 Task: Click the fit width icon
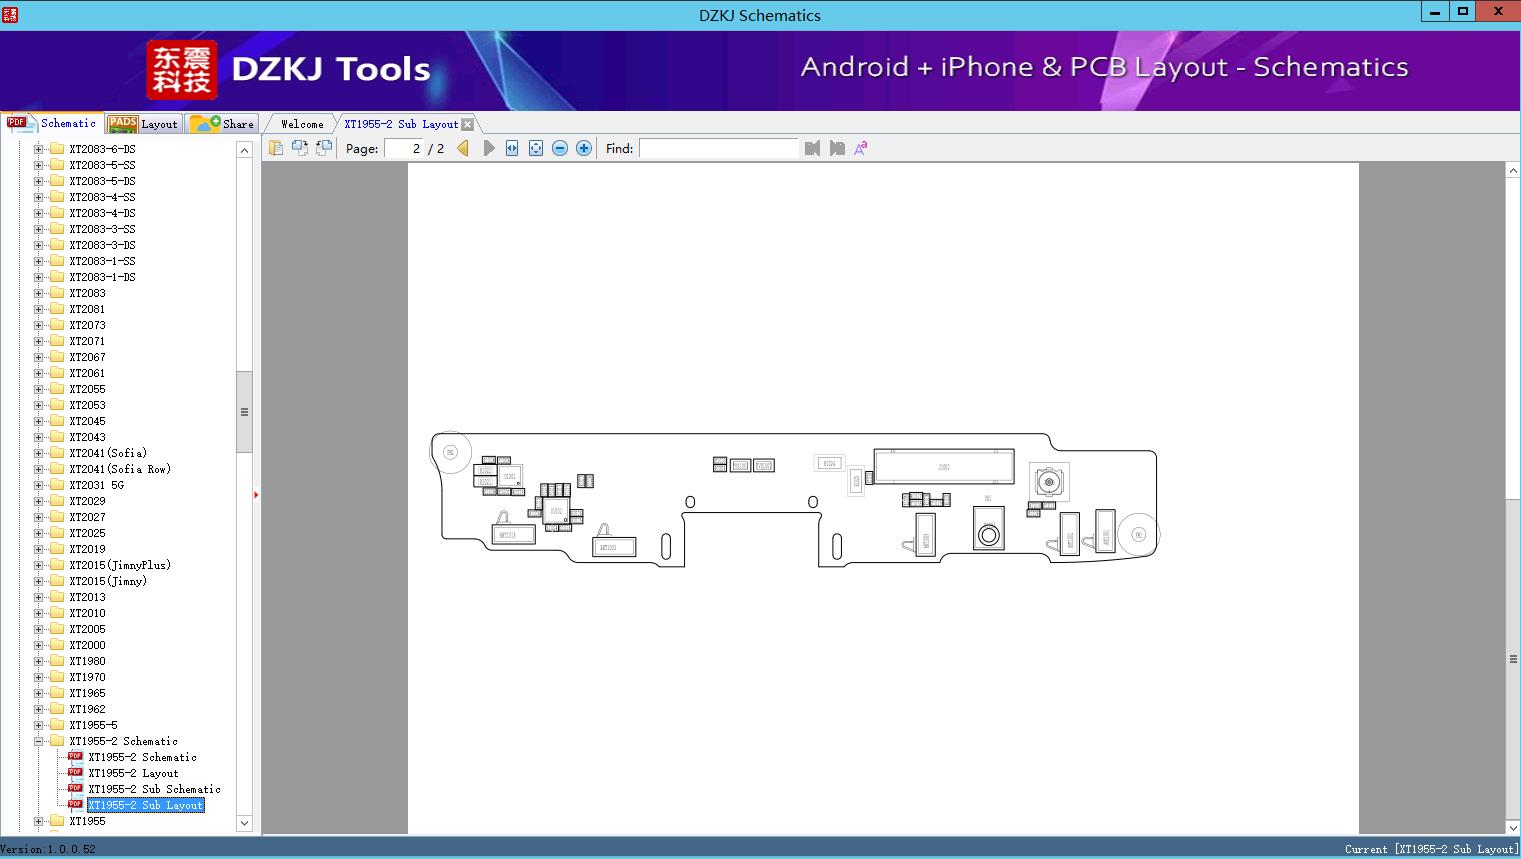pyautogui.click(x=512, y=148)
